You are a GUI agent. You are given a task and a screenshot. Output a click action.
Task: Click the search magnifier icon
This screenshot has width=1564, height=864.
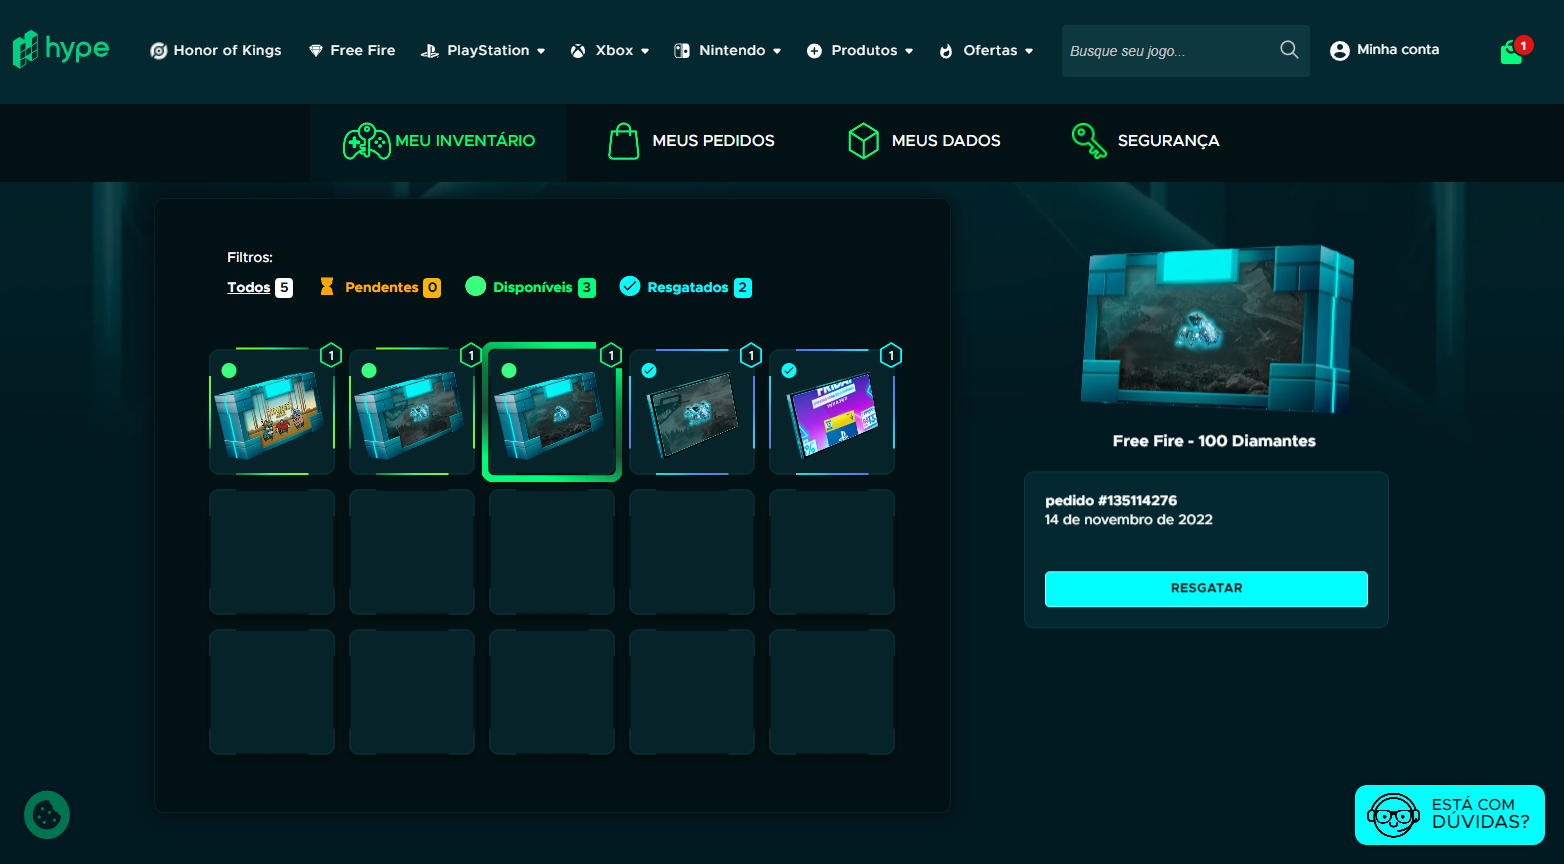click(1289, 50)
